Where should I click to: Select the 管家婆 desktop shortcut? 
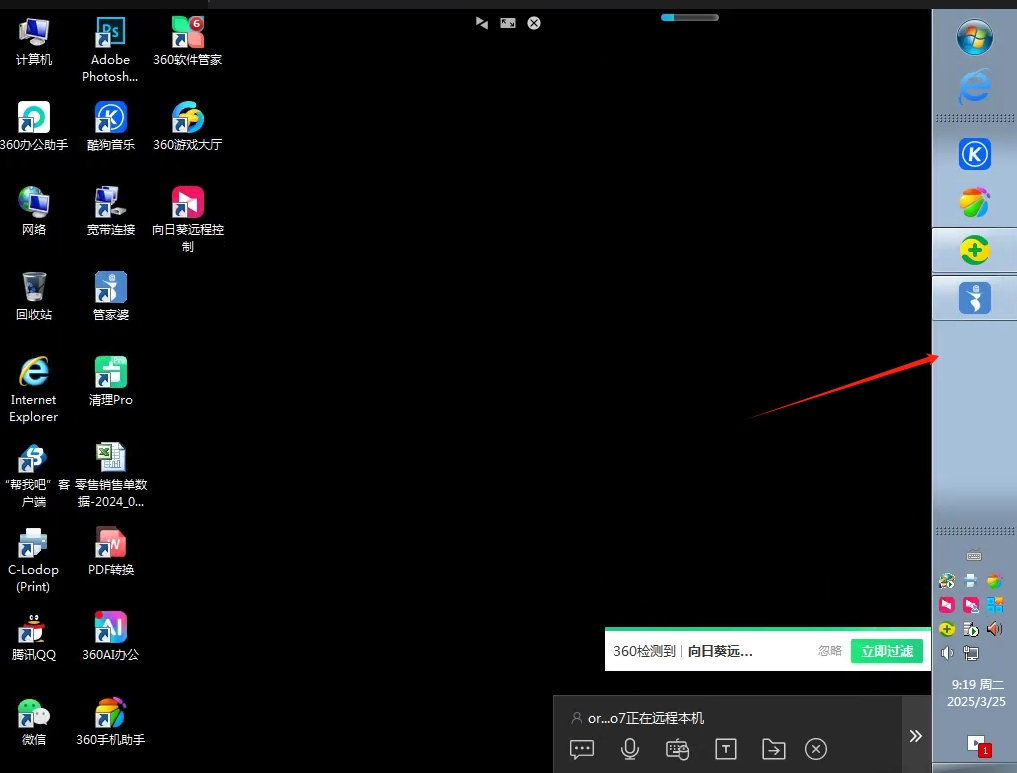pyautogui.click(x=110, y=296)
